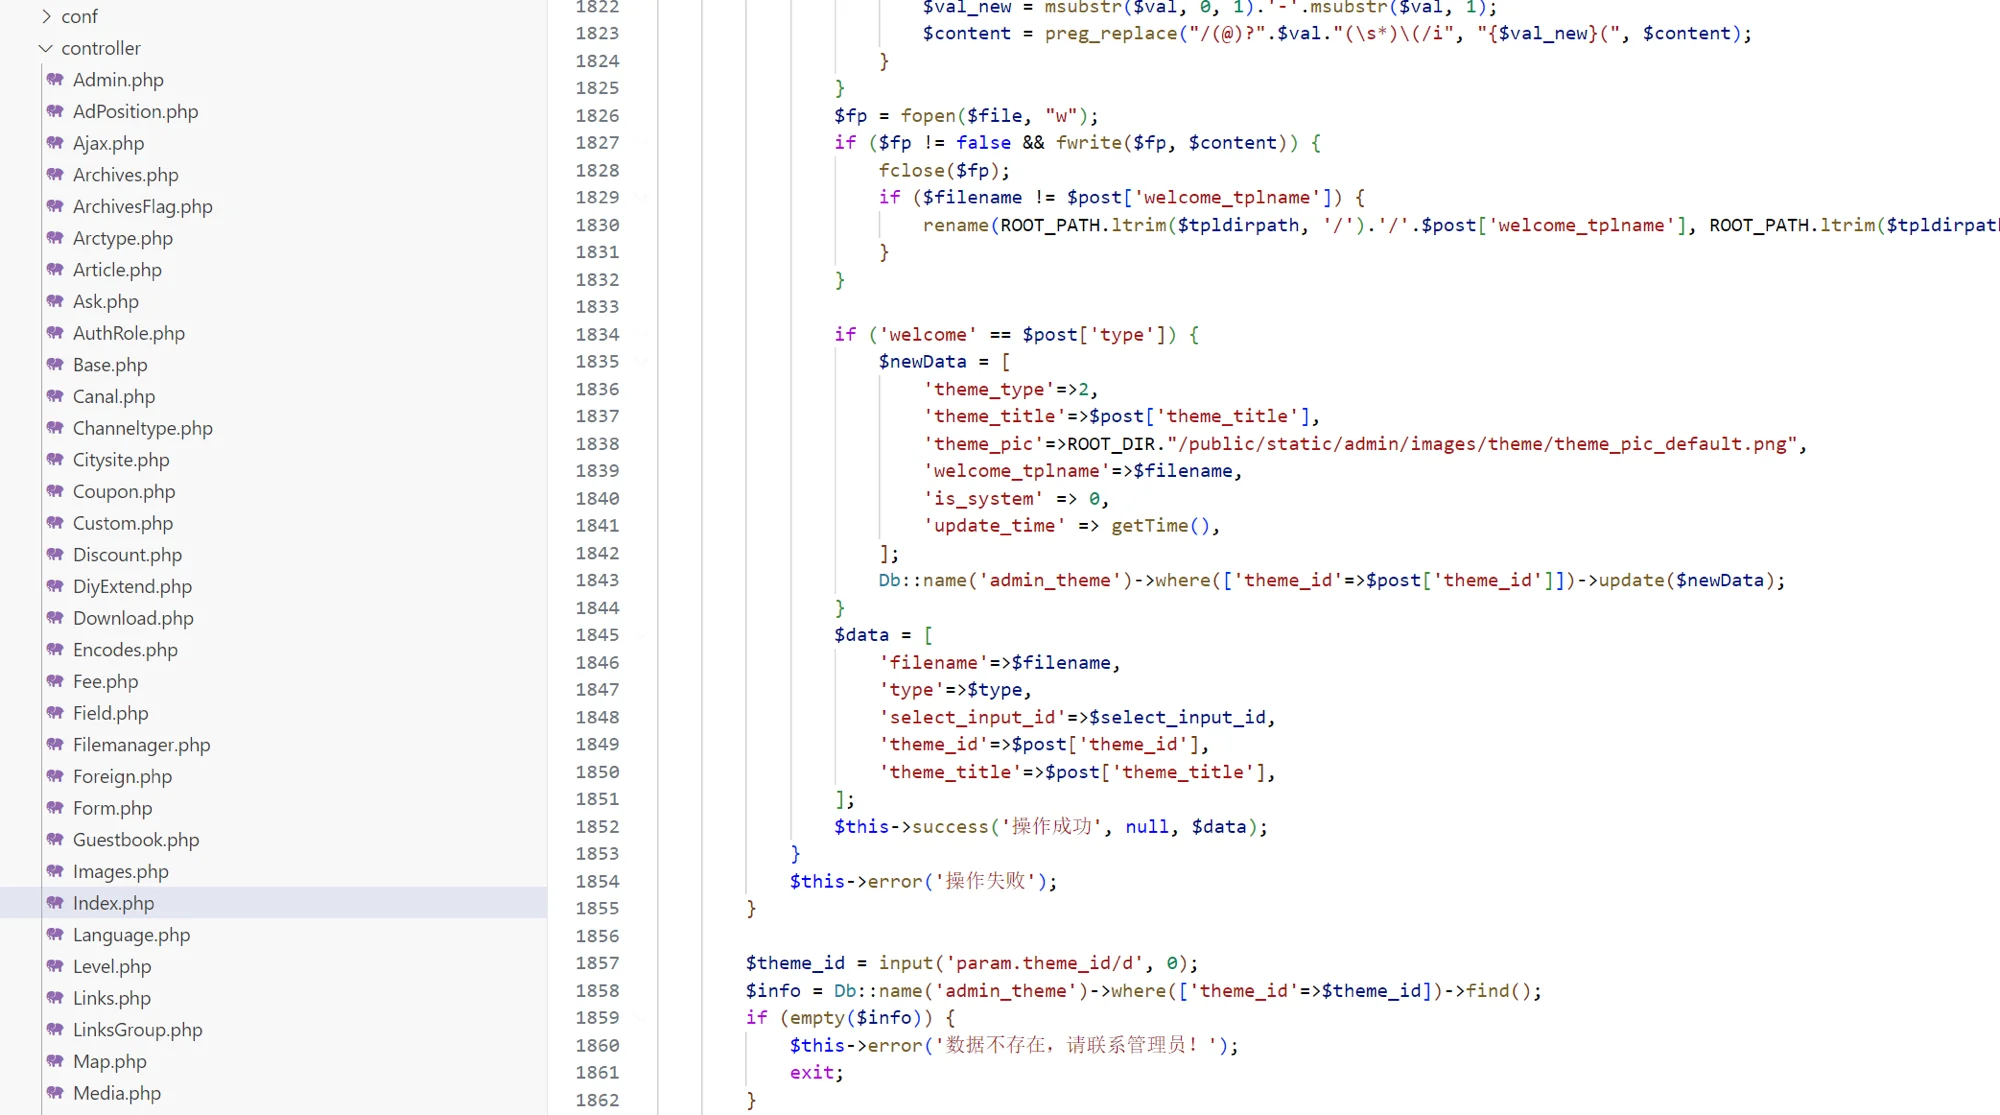Open LinksGroup.php file
The height and width of the screenshot is (1115, 2000).
pos(137,1030)
